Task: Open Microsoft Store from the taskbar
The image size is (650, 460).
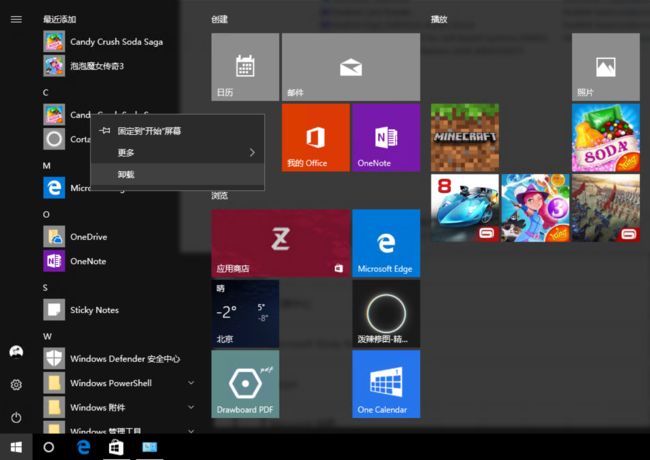Action: pyautogui.click(x=116, y=447)
